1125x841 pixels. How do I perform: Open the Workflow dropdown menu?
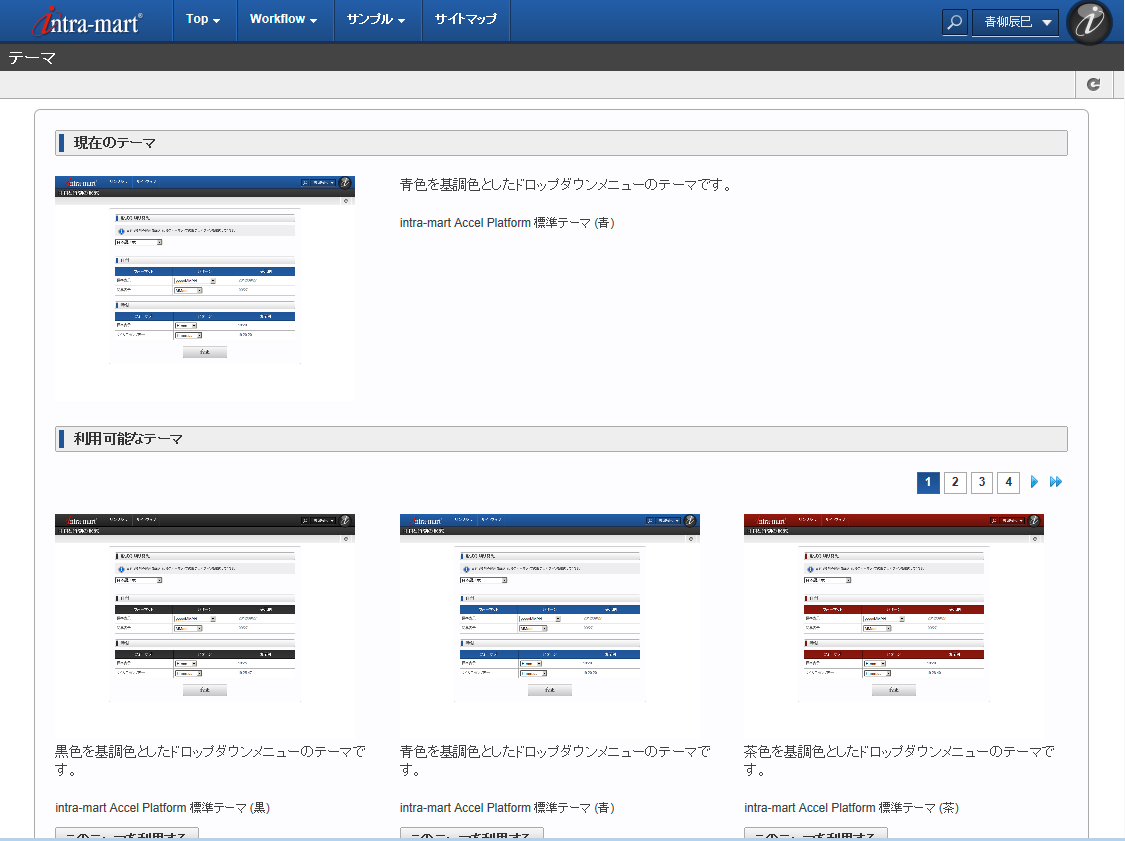pyautogui.click(x=283, y=20)
